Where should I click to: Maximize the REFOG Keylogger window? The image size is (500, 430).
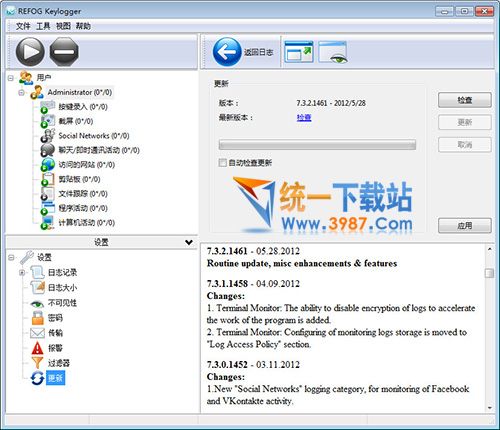[464, 11]
